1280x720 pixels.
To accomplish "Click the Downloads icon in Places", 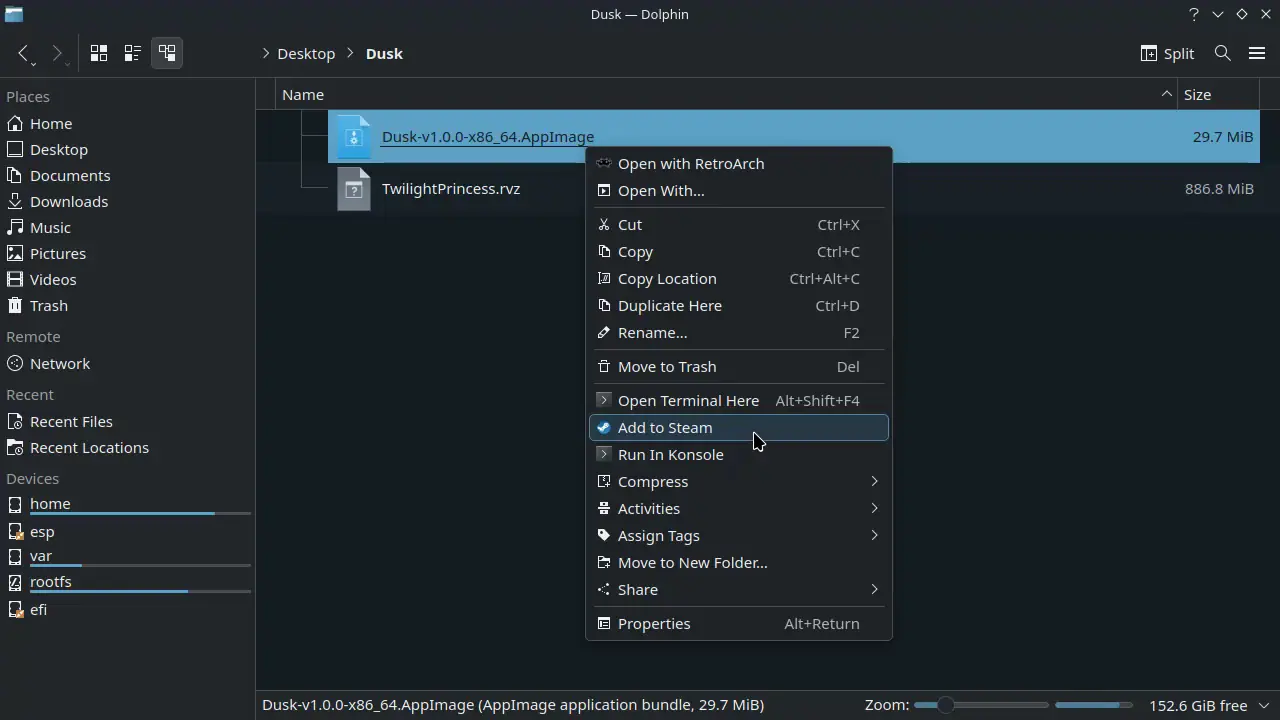I will pyautogui.click(x=15, y=201).
